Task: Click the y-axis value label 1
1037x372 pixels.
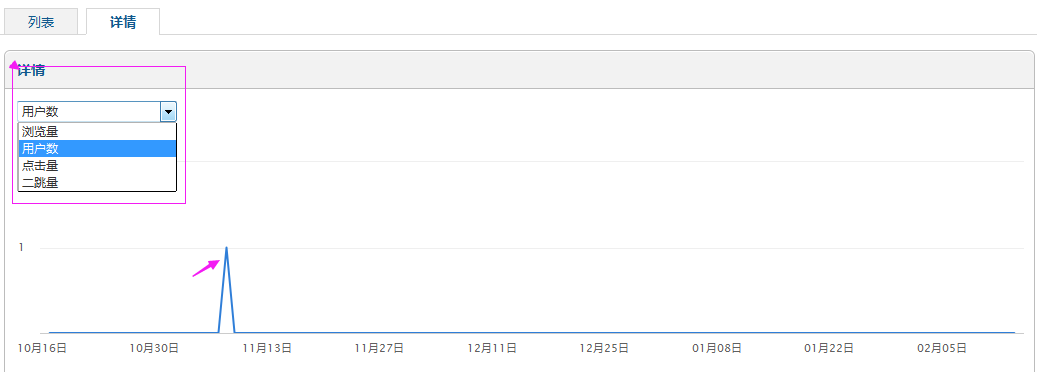Action: [21, 248]
